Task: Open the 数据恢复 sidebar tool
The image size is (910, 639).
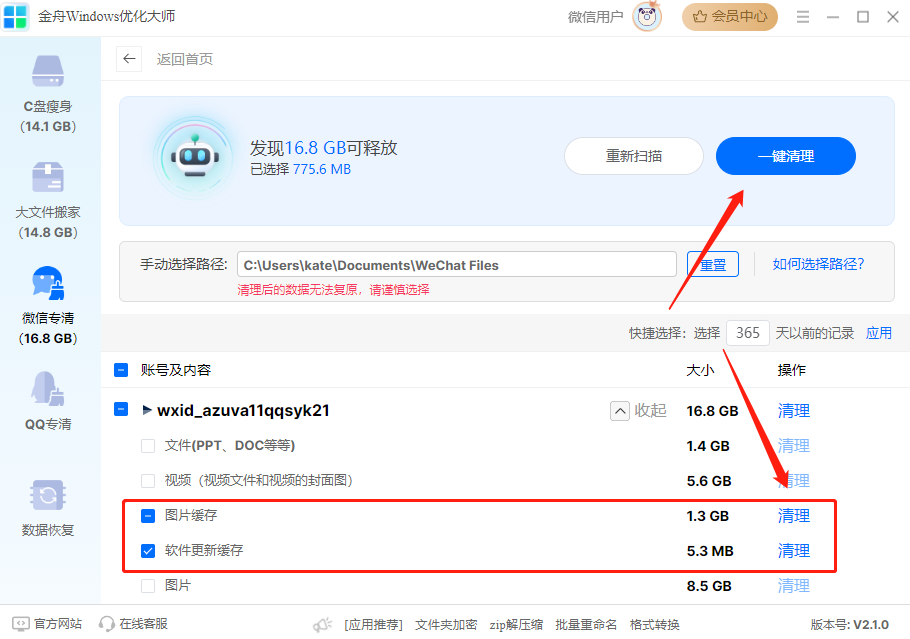Action: coord(49,507)
